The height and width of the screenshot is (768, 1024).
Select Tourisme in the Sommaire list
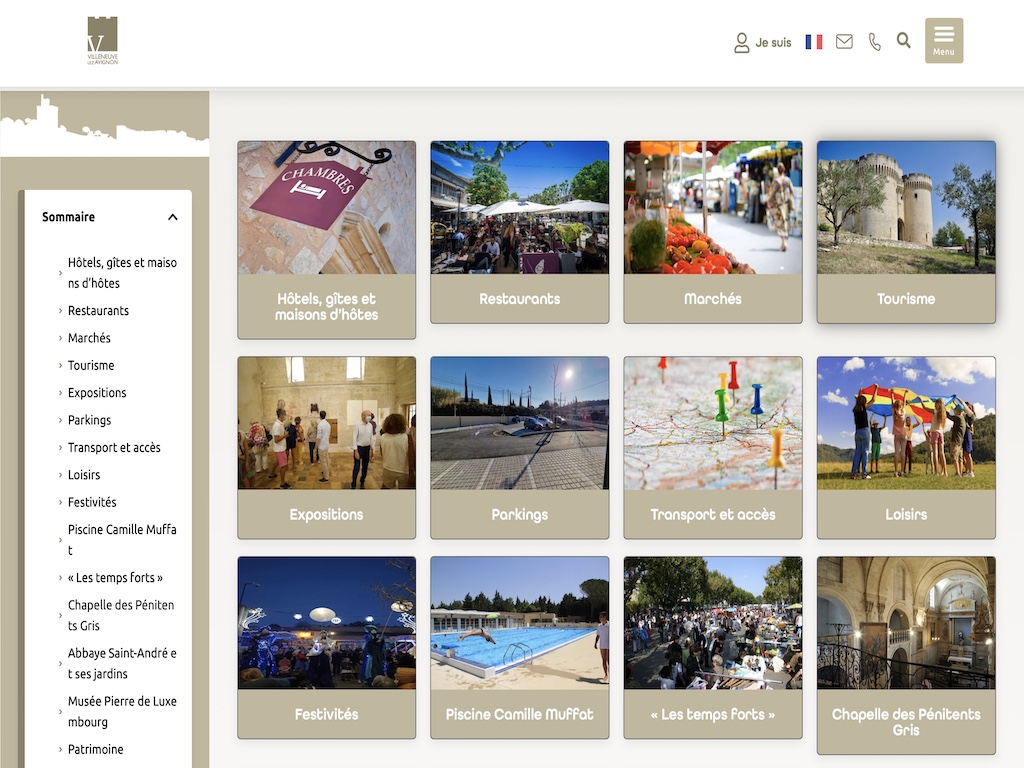91,365
